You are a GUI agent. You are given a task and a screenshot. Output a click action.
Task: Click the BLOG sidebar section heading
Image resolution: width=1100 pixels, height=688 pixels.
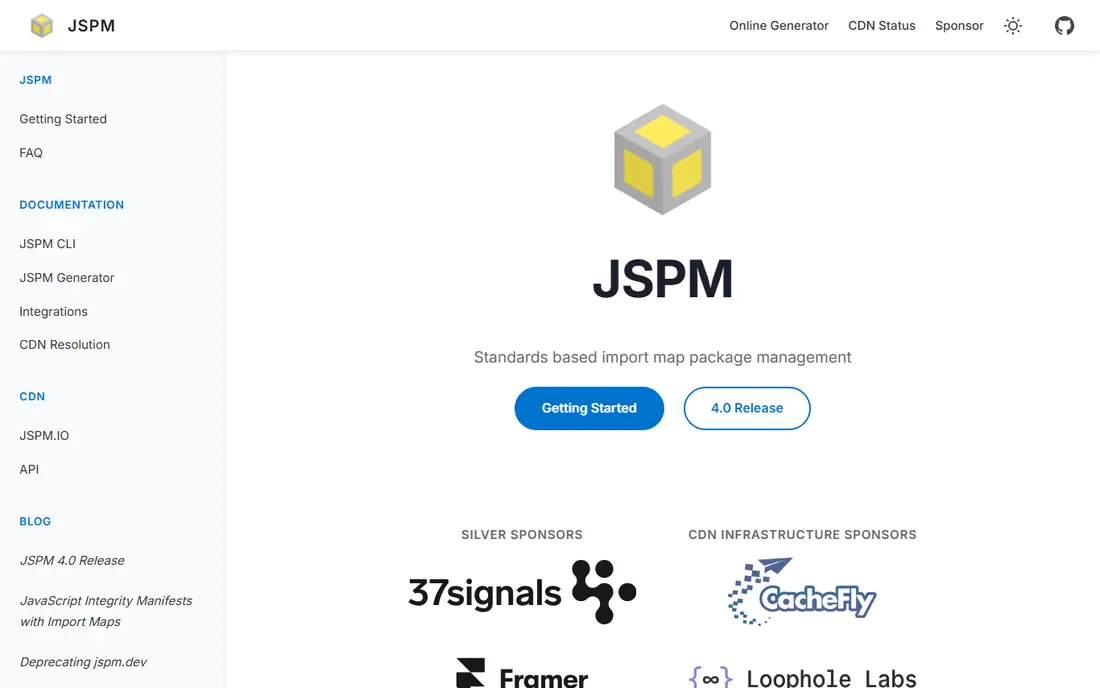point(35,521)
